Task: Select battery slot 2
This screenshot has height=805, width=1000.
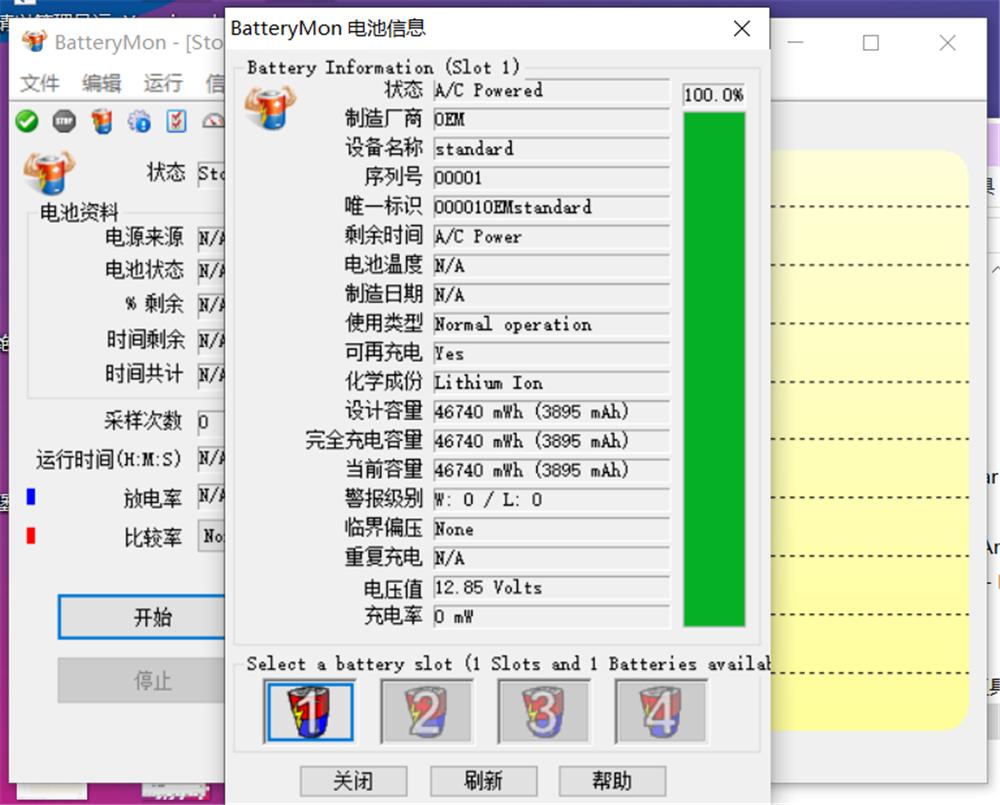Action: pos(426,712)
